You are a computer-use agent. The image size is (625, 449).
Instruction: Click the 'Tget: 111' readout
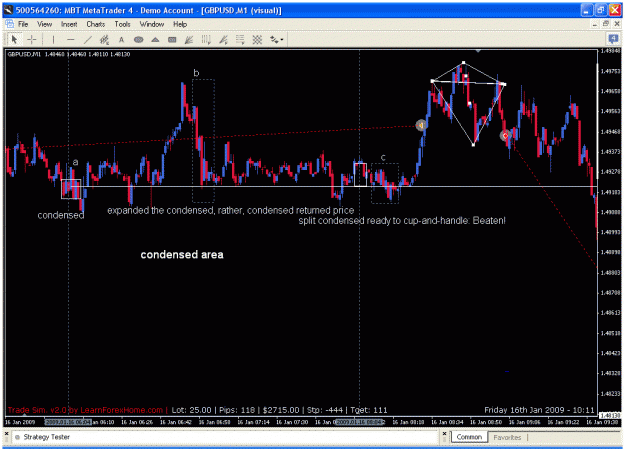click(x=369, y=410)
